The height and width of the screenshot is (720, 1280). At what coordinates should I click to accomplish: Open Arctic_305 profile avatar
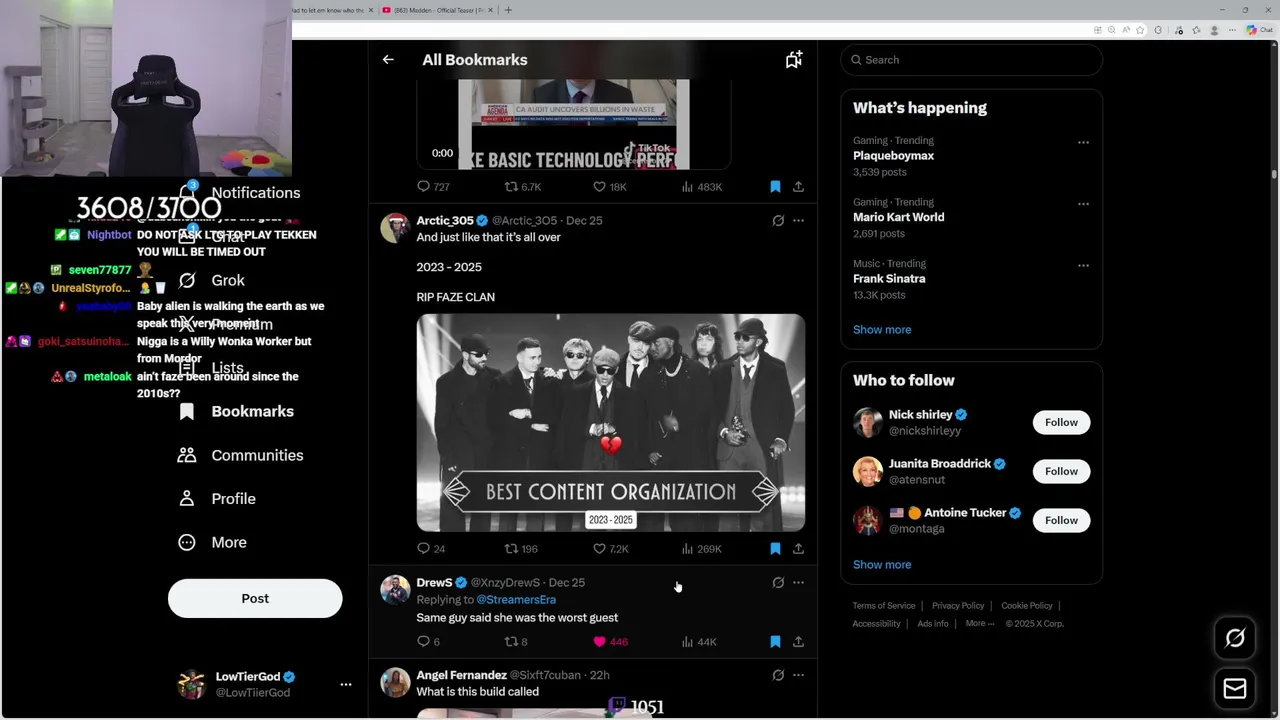(x=395, y=228)
